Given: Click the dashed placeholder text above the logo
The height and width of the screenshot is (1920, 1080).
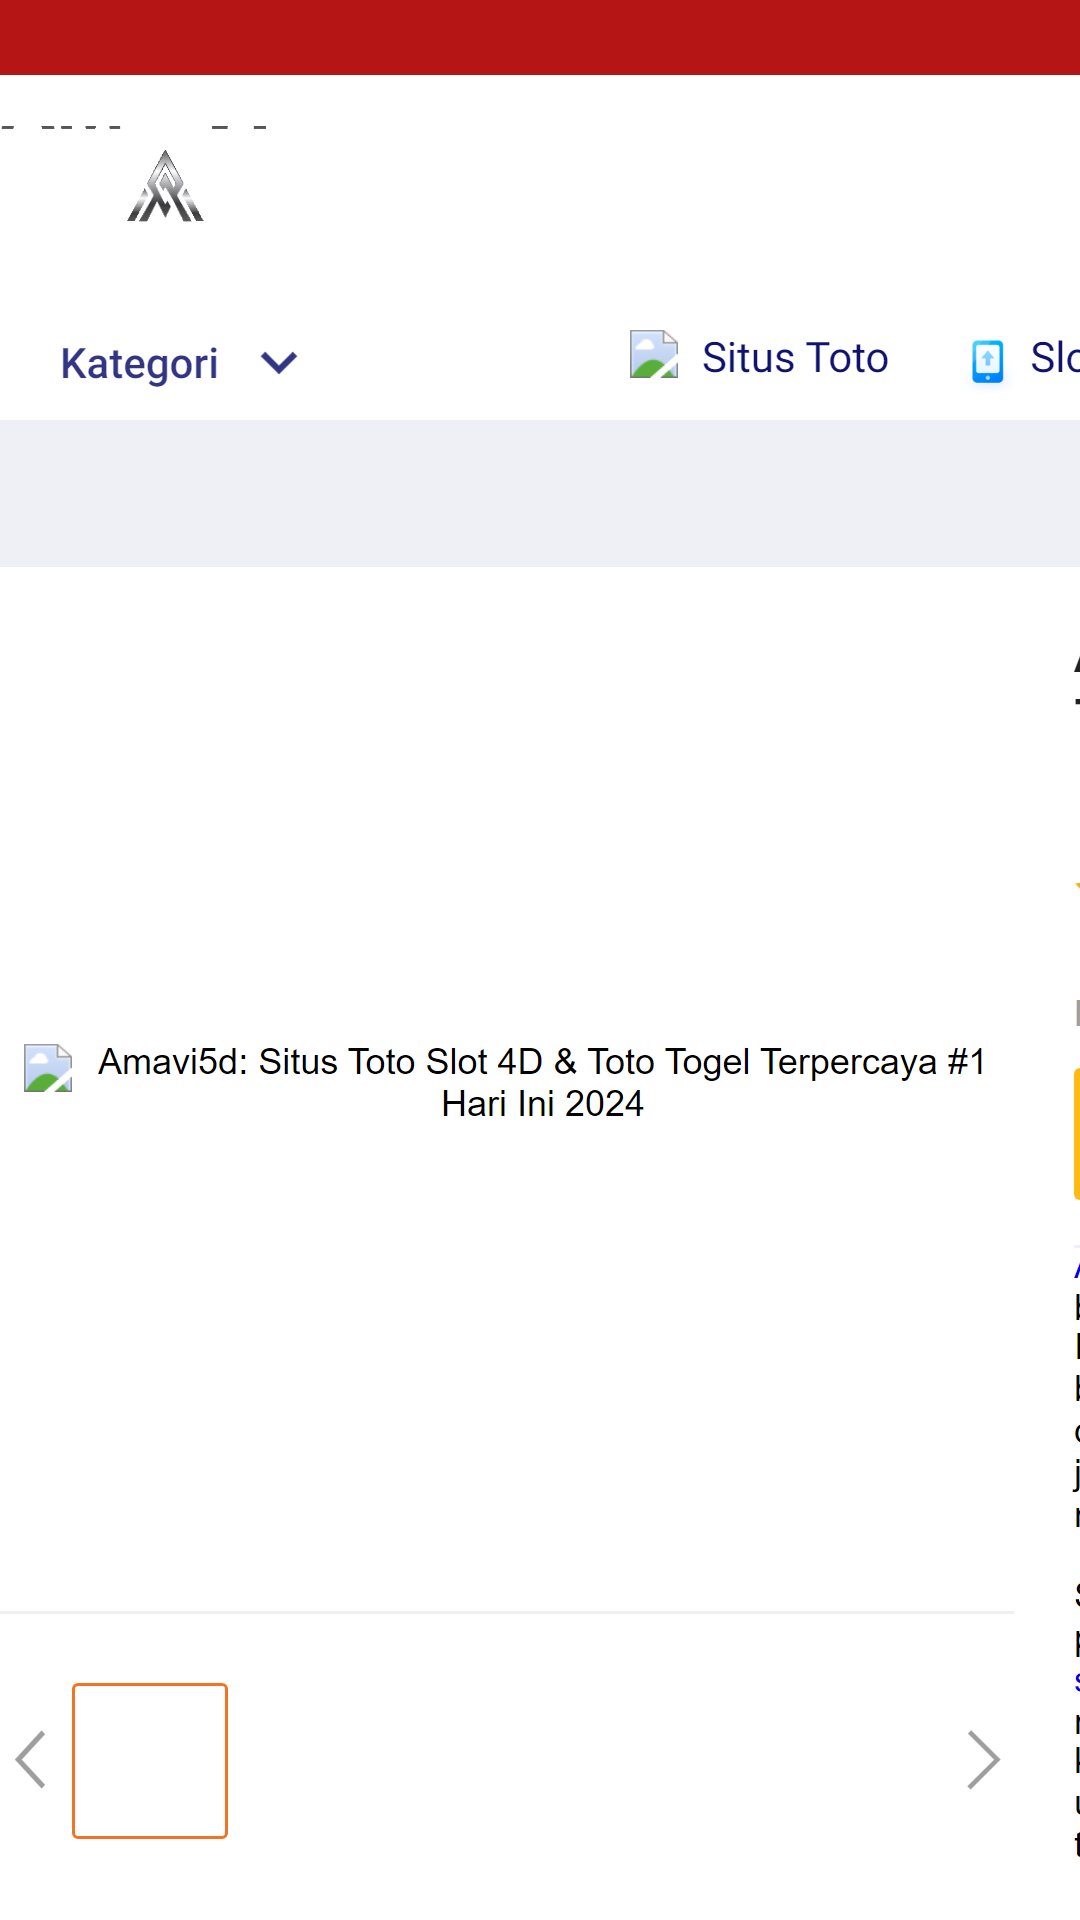Looking at the screenshot, I should click(135, 127).
